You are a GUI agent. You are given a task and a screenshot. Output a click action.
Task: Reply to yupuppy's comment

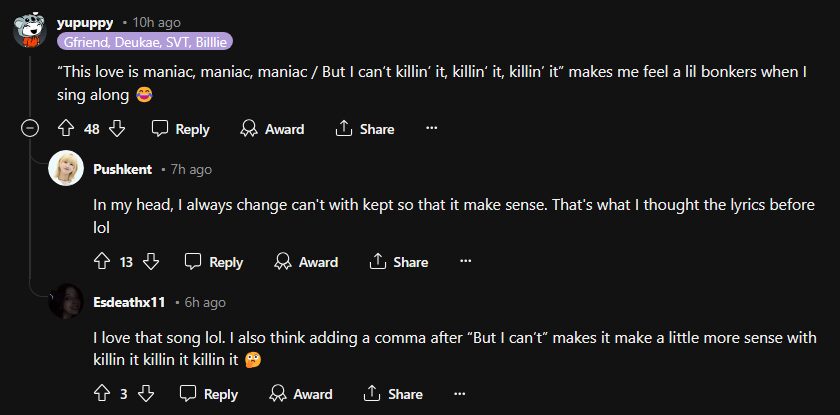coord(181,129)
